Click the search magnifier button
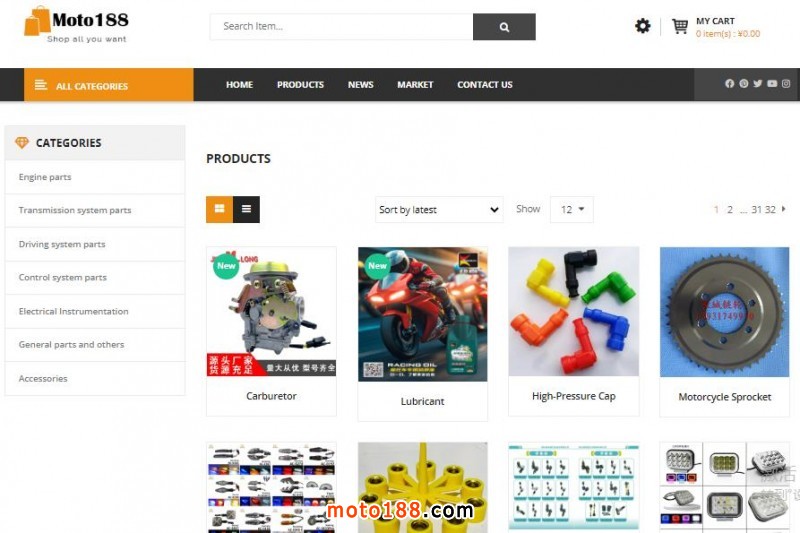 [x=504, y=27]
